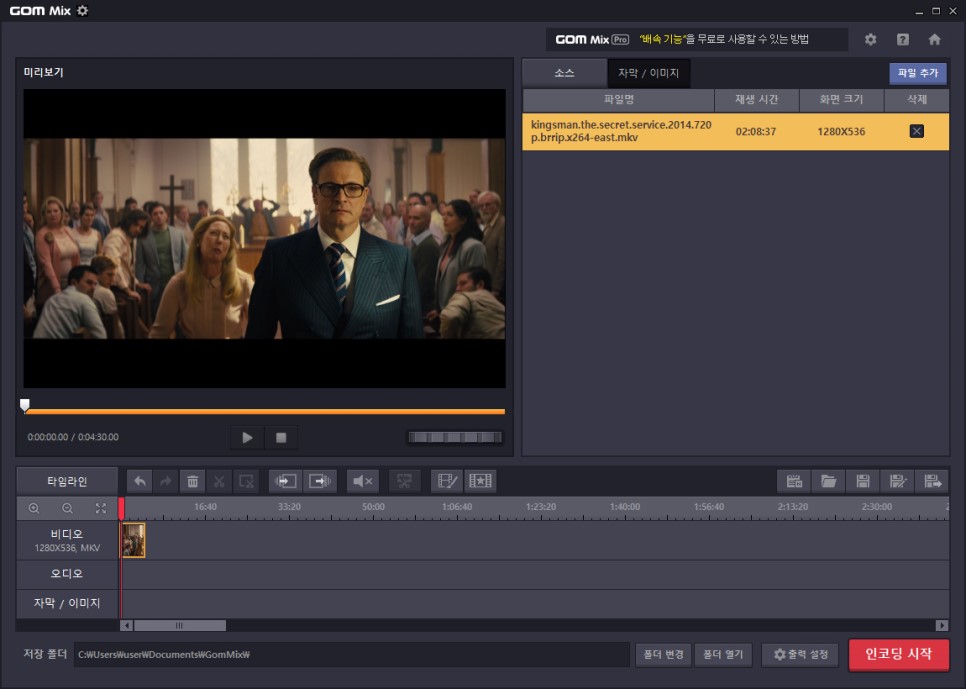The height and width of the screenshot is (689, 966).
Task: Click the 타임라인 tab label
Action: [67, 481]
